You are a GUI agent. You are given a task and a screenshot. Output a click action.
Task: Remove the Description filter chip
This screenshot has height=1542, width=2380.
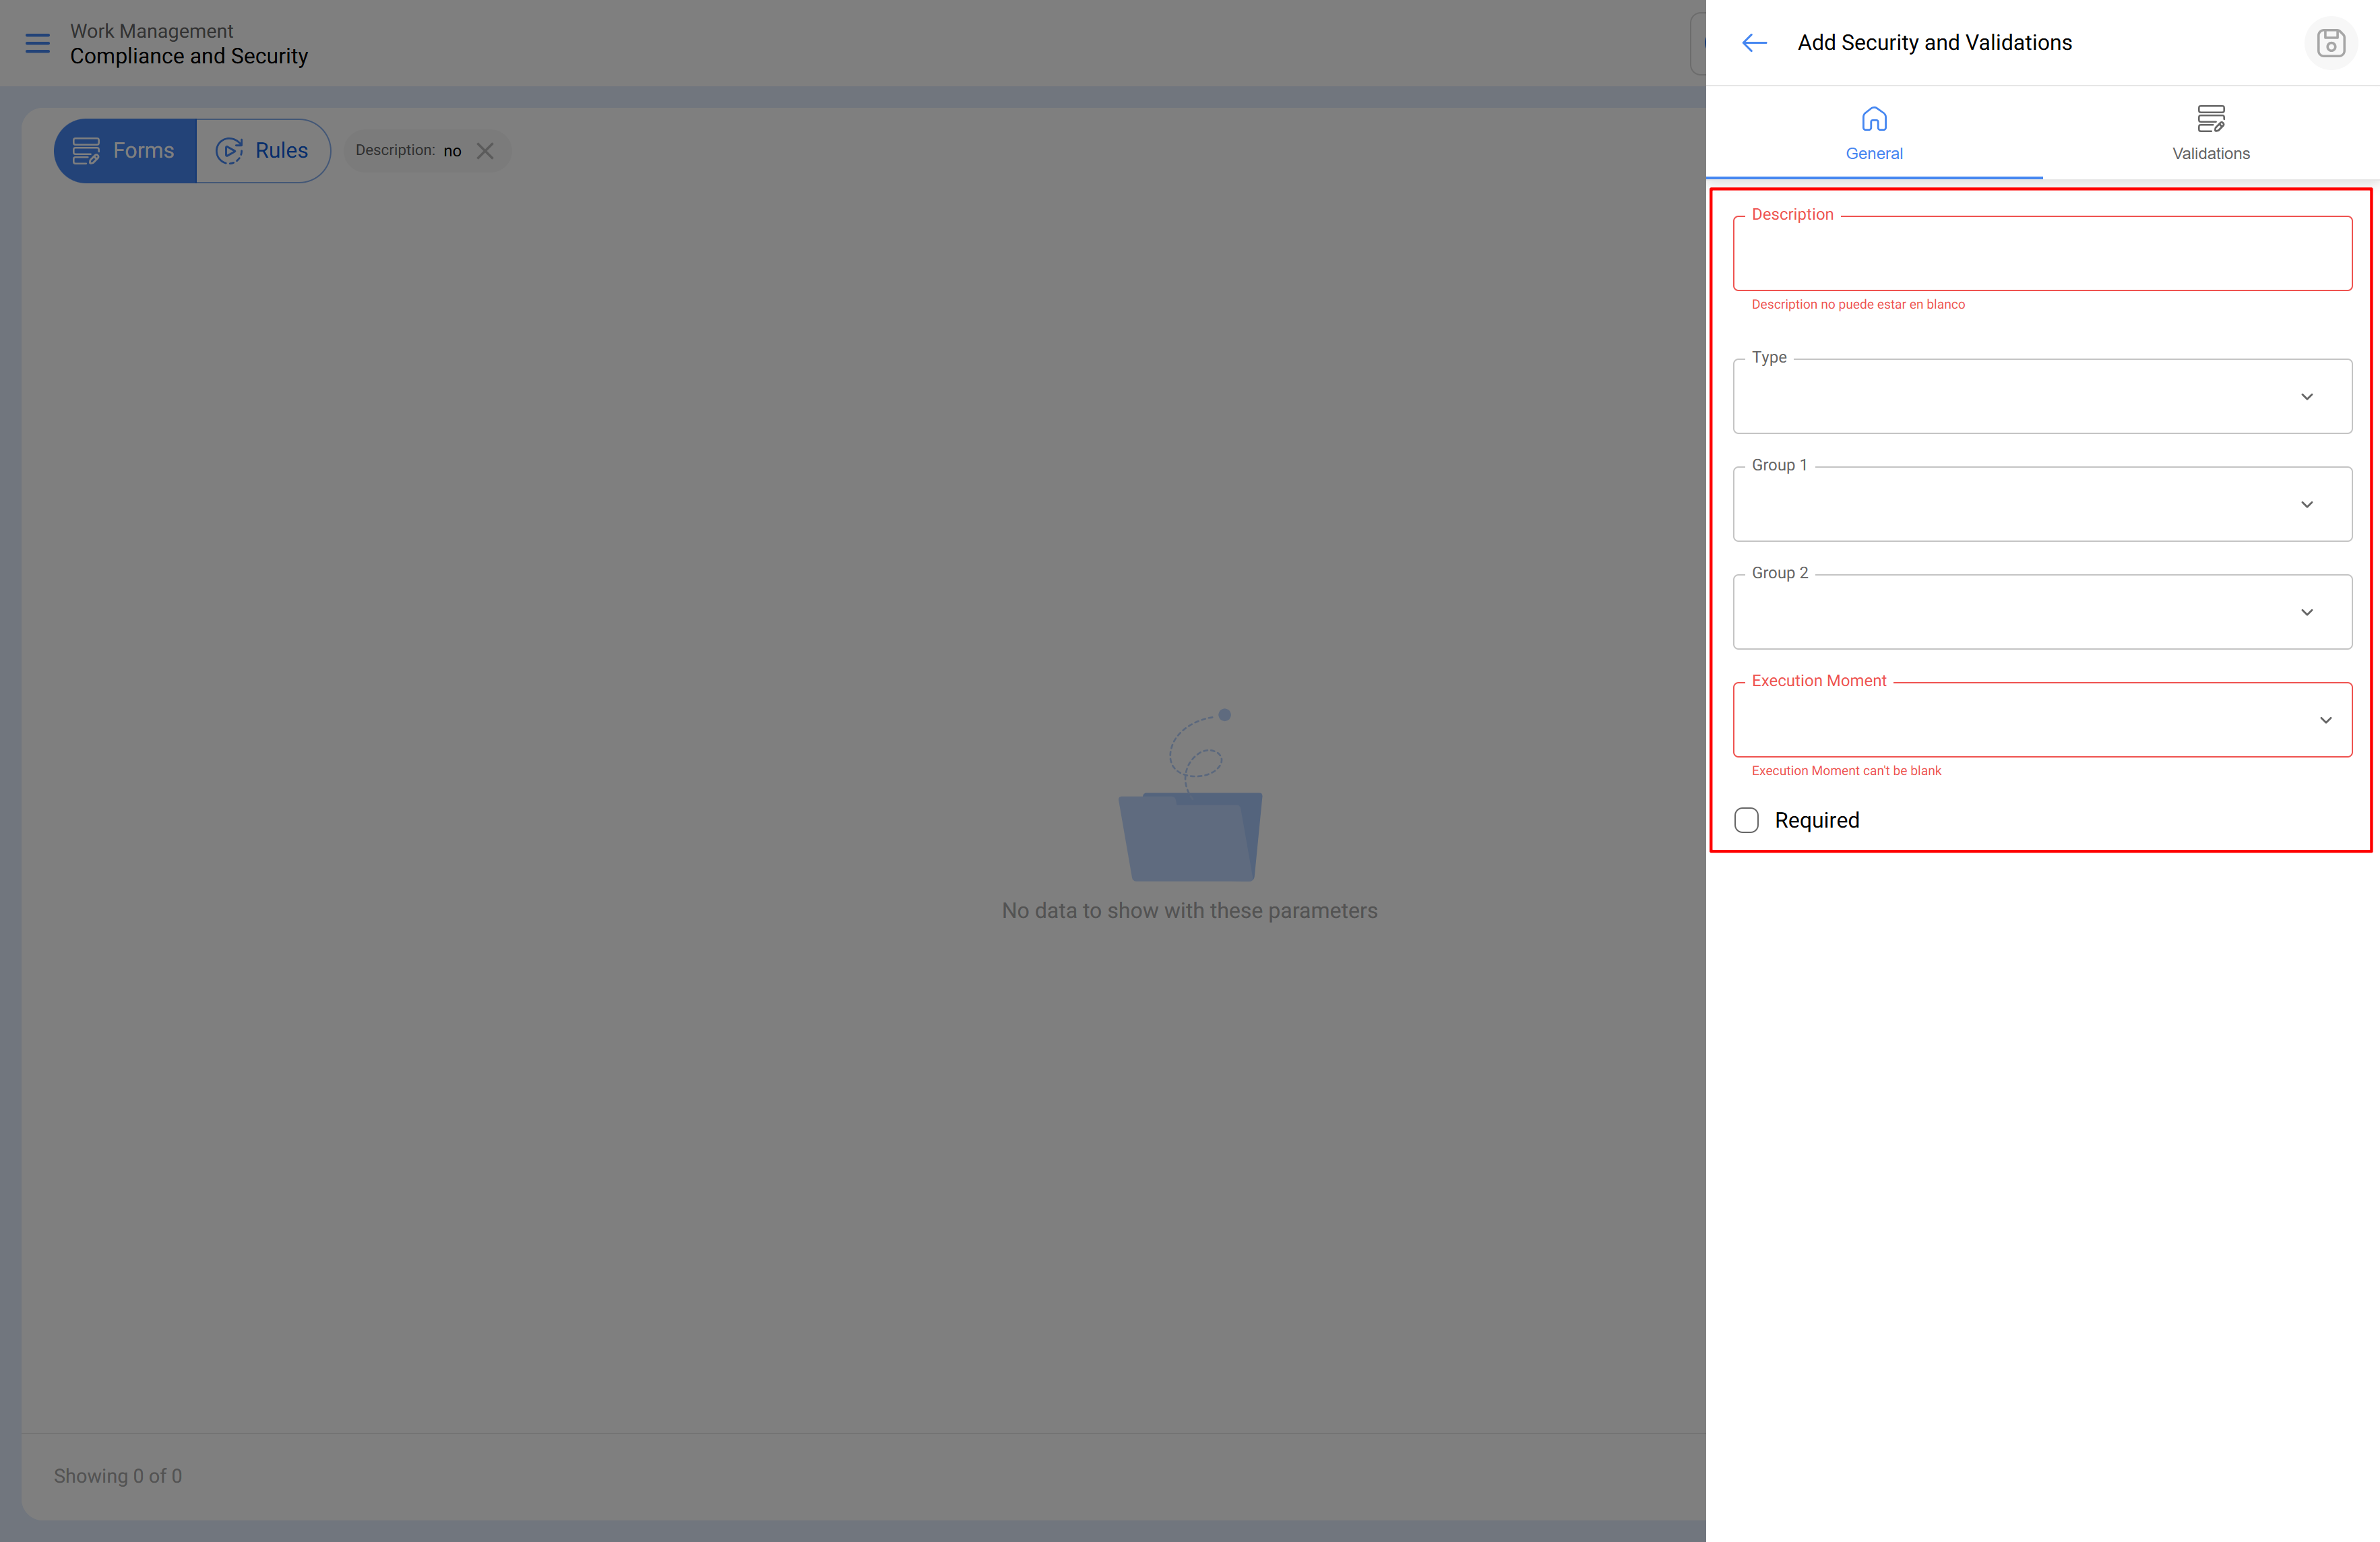coord(485,151)
